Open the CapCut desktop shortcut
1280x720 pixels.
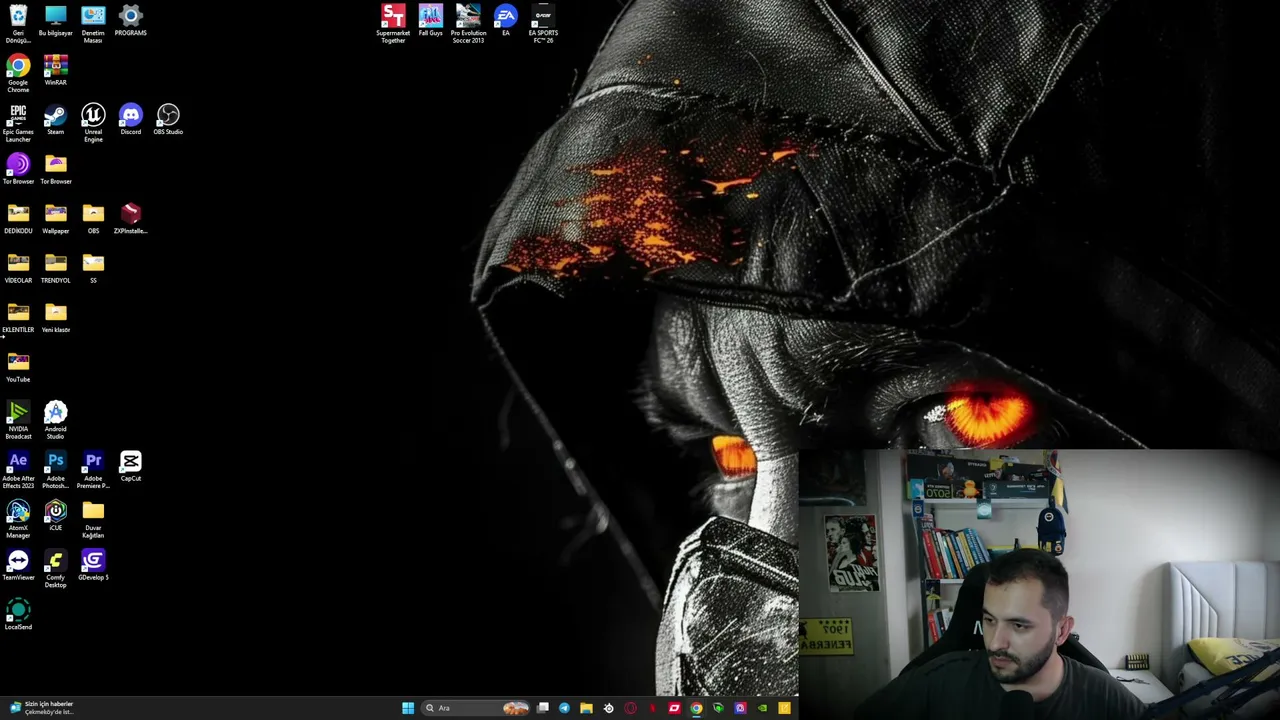point(131,467)
